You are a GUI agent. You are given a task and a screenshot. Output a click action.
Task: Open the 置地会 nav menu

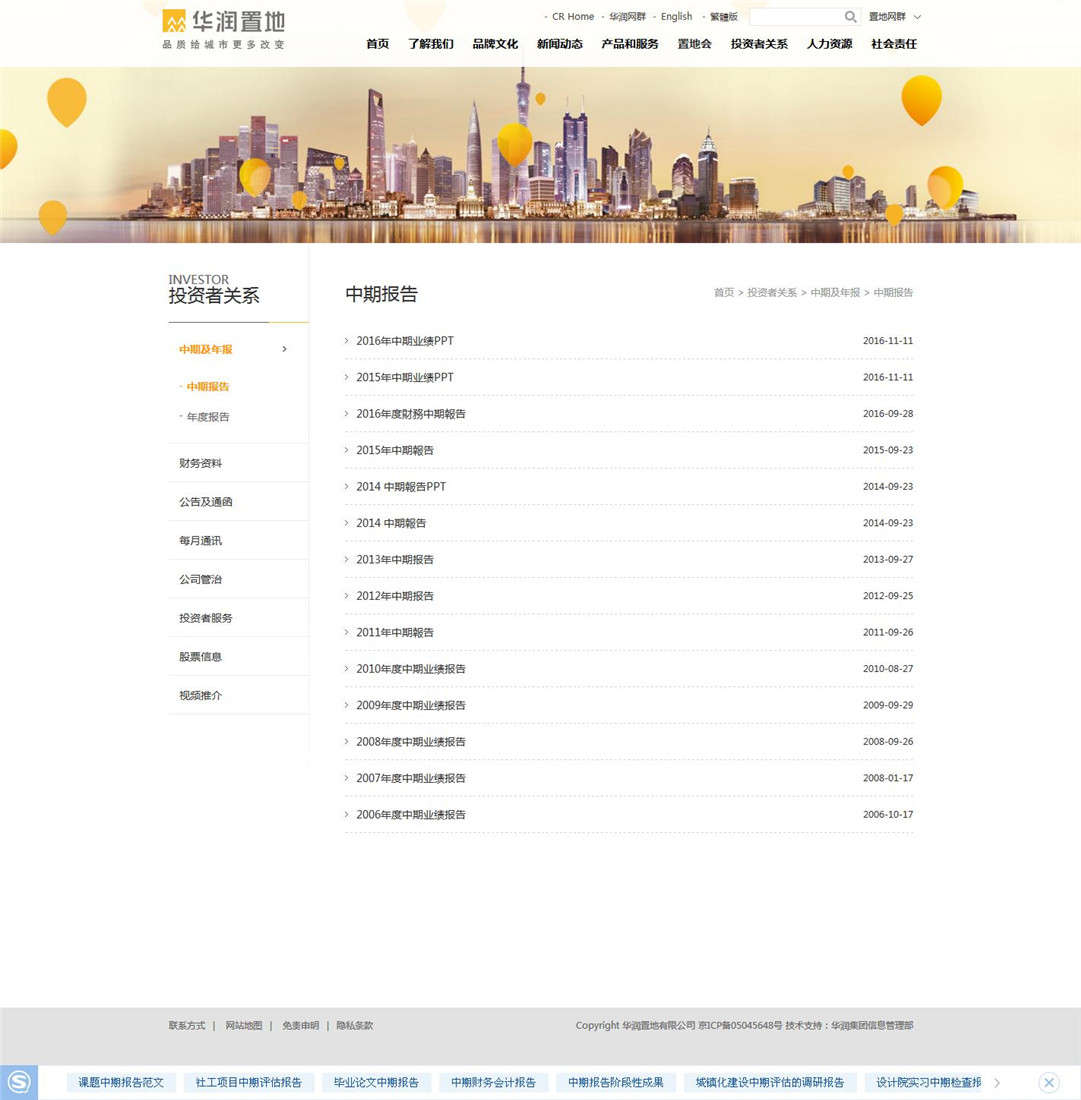click(694, 43)
